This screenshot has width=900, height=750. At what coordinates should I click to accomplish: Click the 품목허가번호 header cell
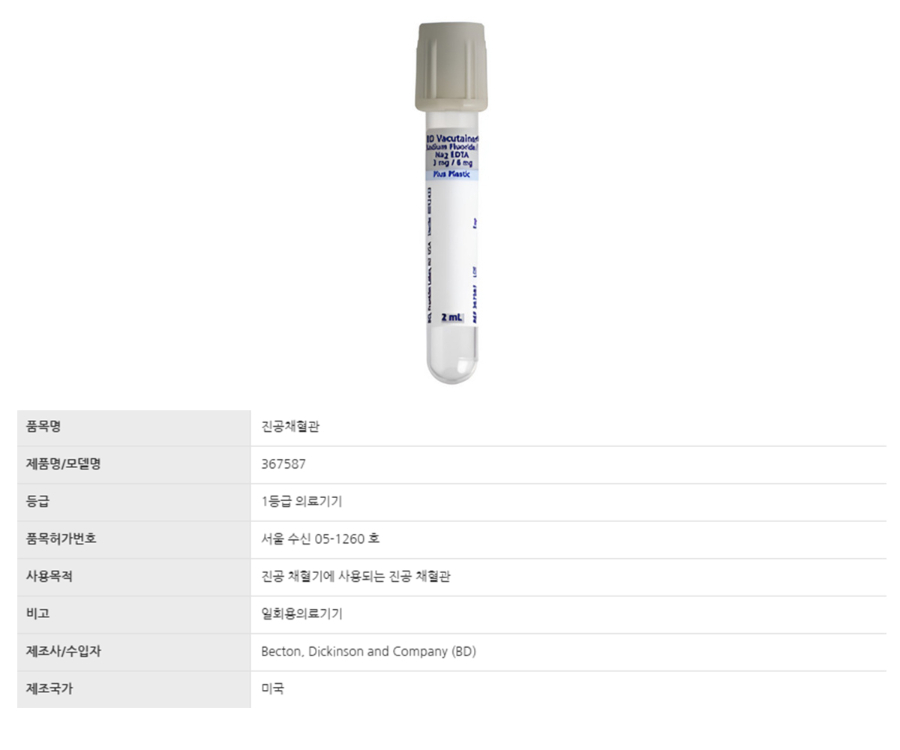pyautogui.click(x=134, y=539)
